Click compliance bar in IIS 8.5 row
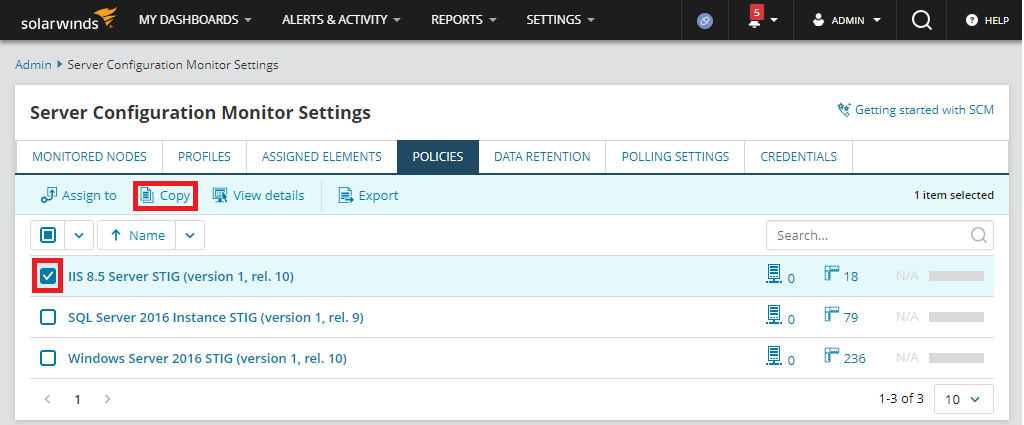This screenshot has width=1024, height=425. (x=956, y=276)
